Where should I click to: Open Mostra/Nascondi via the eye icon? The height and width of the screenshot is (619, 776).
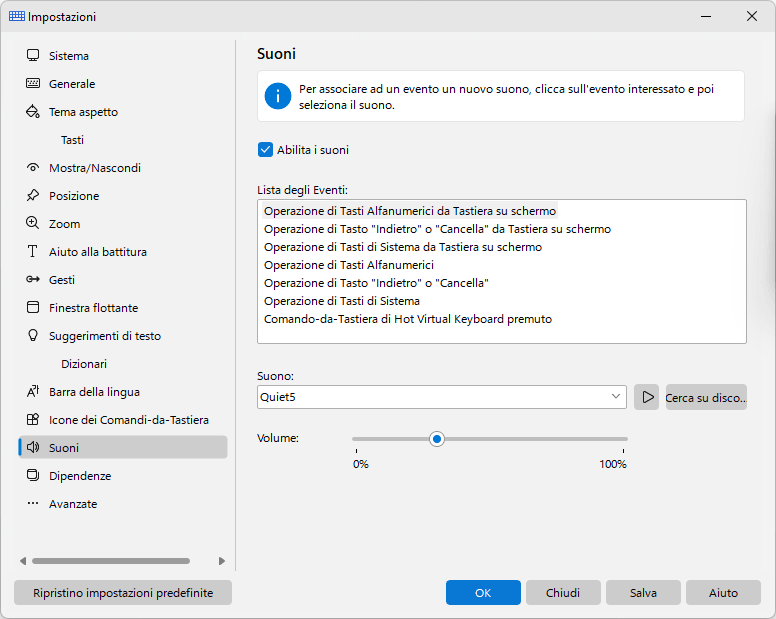pos(33,167)
